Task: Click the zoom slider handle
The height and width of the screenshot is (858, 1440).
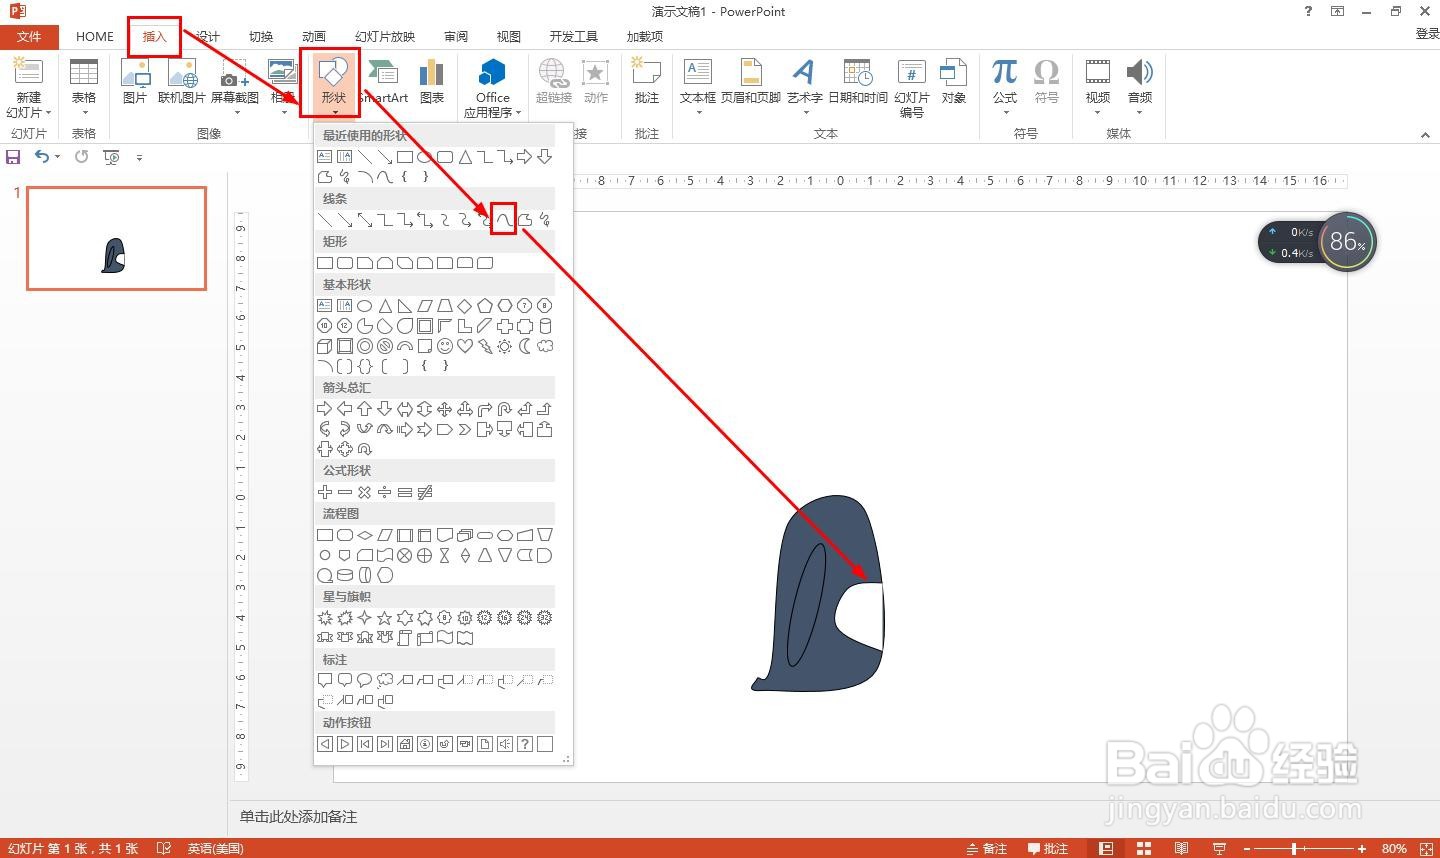Action: coord(1294,848)
